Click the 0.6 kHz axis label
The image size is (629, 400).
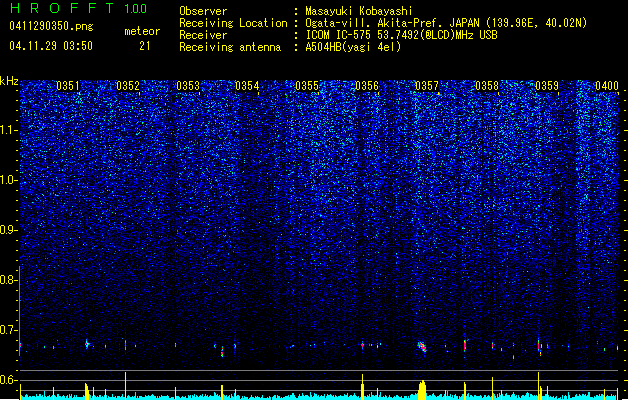coord(8,380)
